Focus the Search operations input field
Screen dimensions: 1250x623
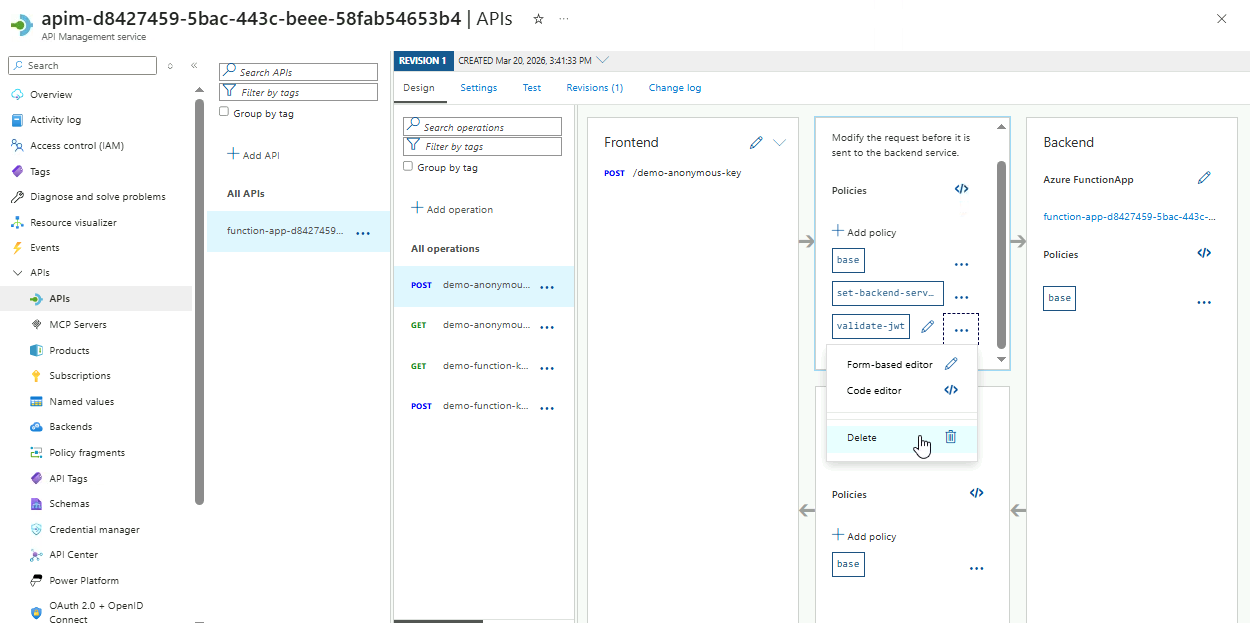tap(489, 127)
